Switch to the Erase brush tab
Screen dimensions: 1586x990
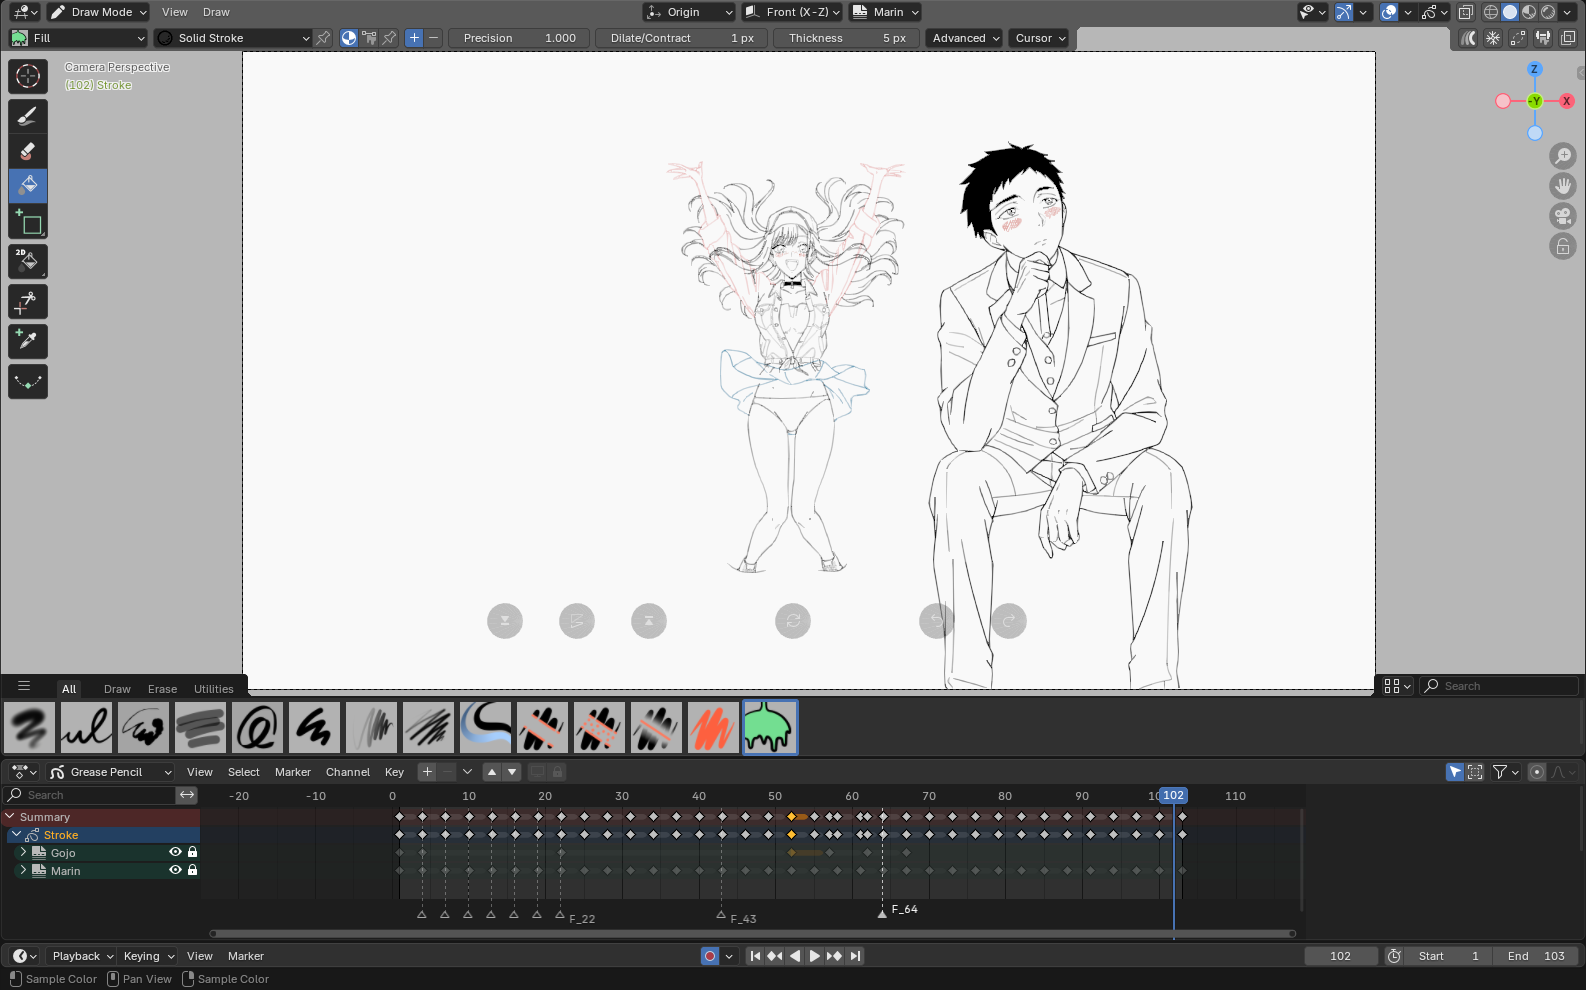tap(162, 689)
